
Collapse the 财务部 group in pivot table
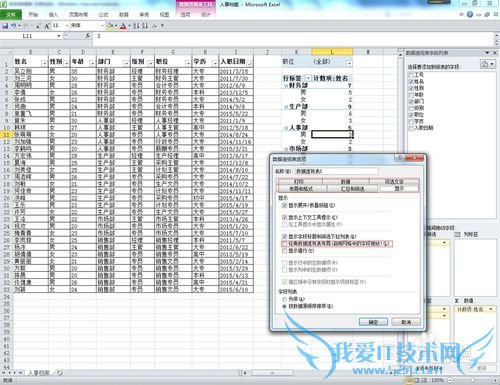[x=286, y=86]
